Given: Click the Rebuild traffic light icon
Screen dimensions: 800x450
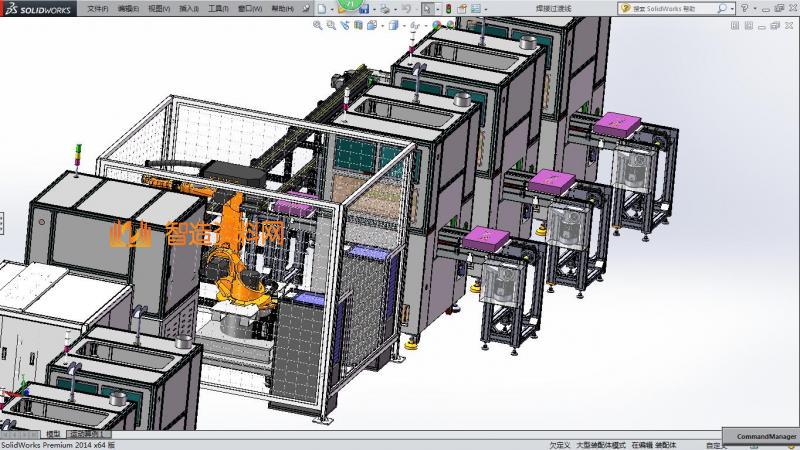Looking at the screenshot, I should (x=449, y=8).
